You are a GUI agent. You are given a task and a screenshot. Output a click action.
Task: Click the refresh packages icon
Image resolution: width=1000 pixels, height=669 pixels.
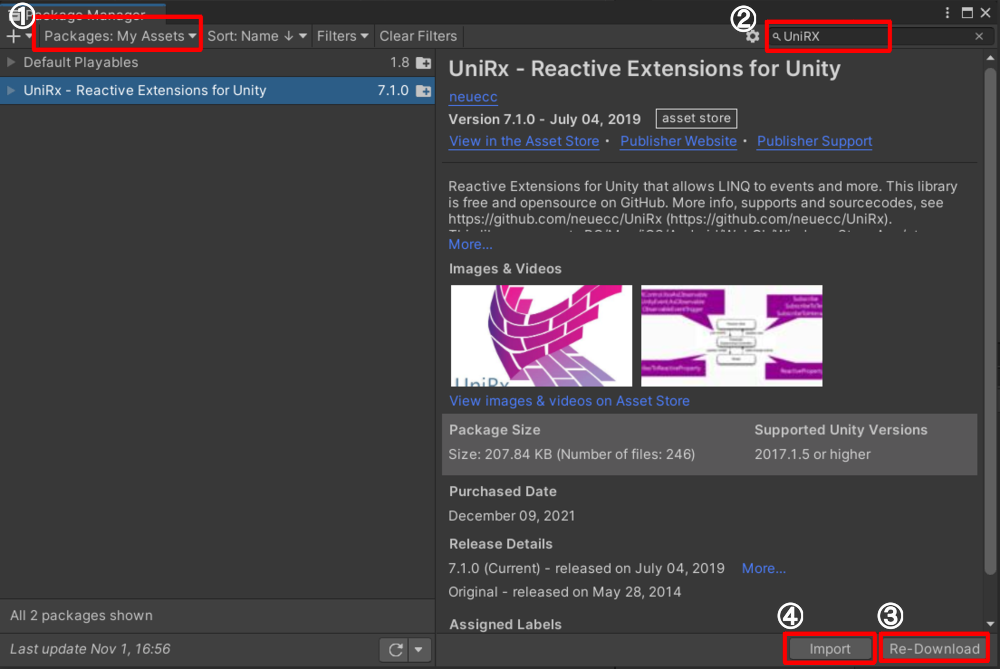[395, 649]
